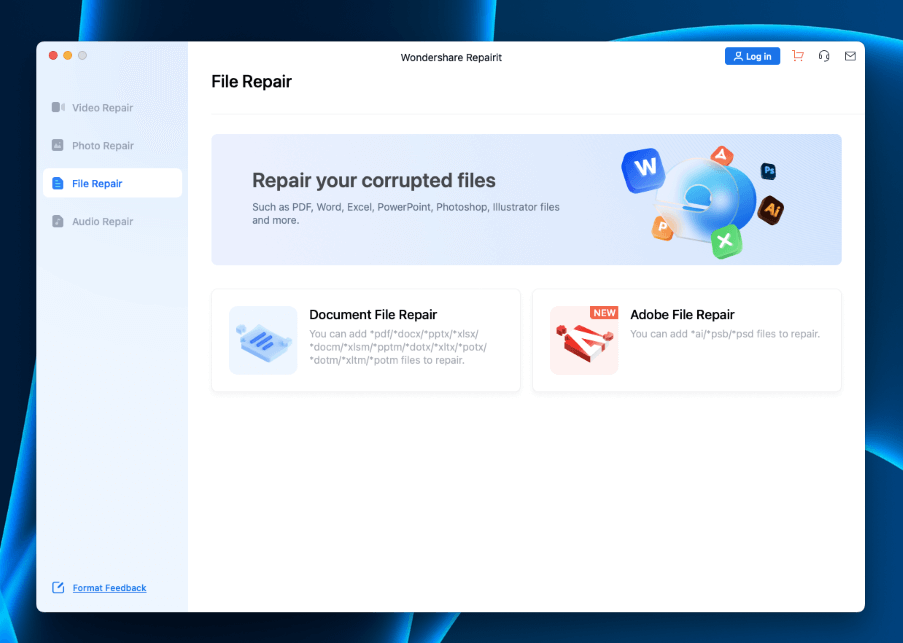This screenshot has height=643, width=903.
Task: Select the File Repair sidebar tab
Action: [x=112, y=183]
